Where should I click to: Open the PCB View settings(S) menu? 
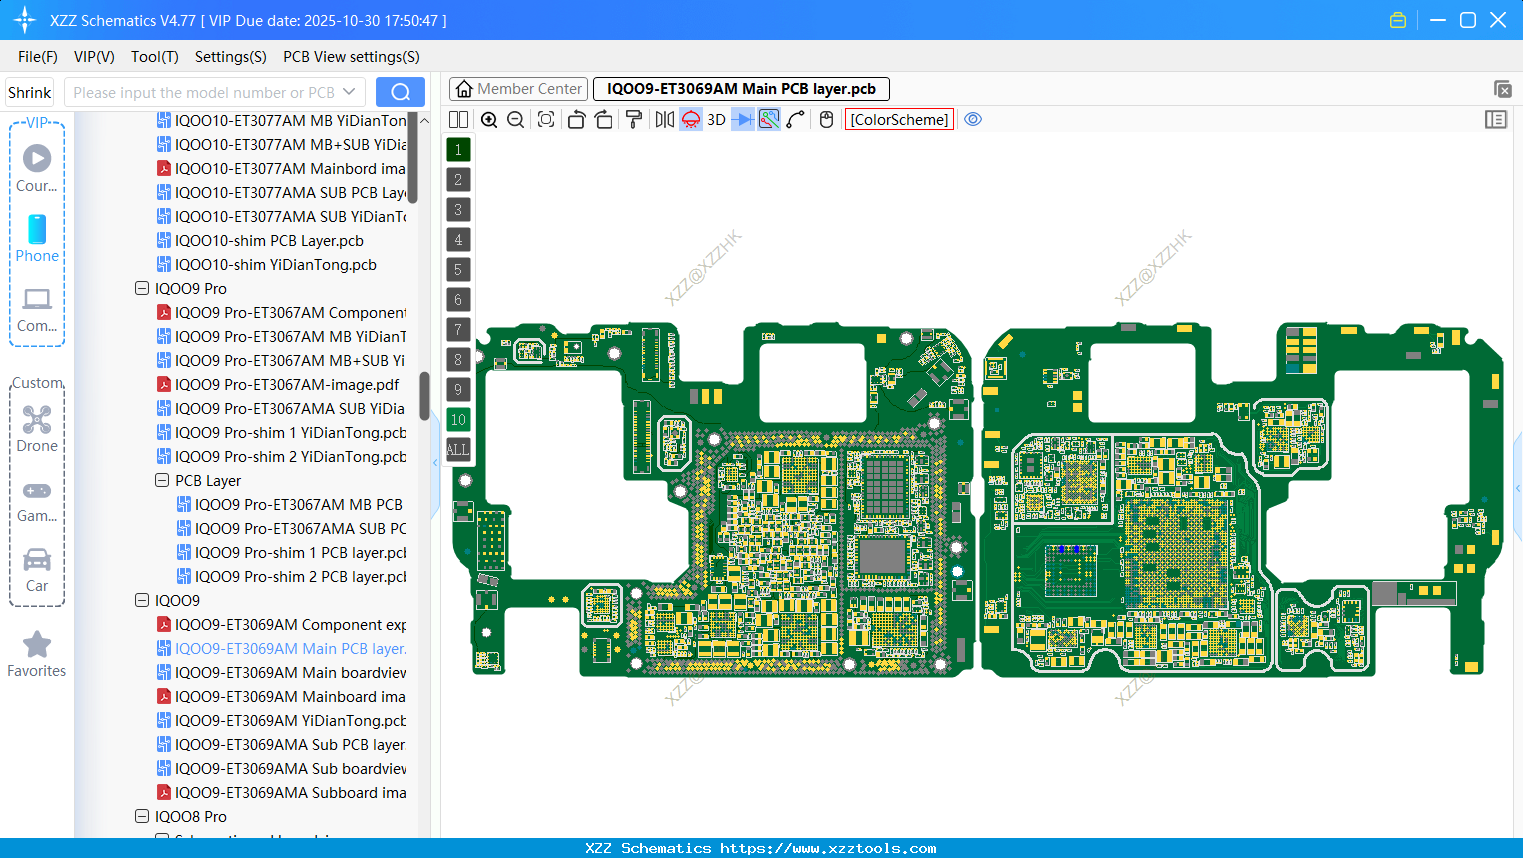click(350, 57)
